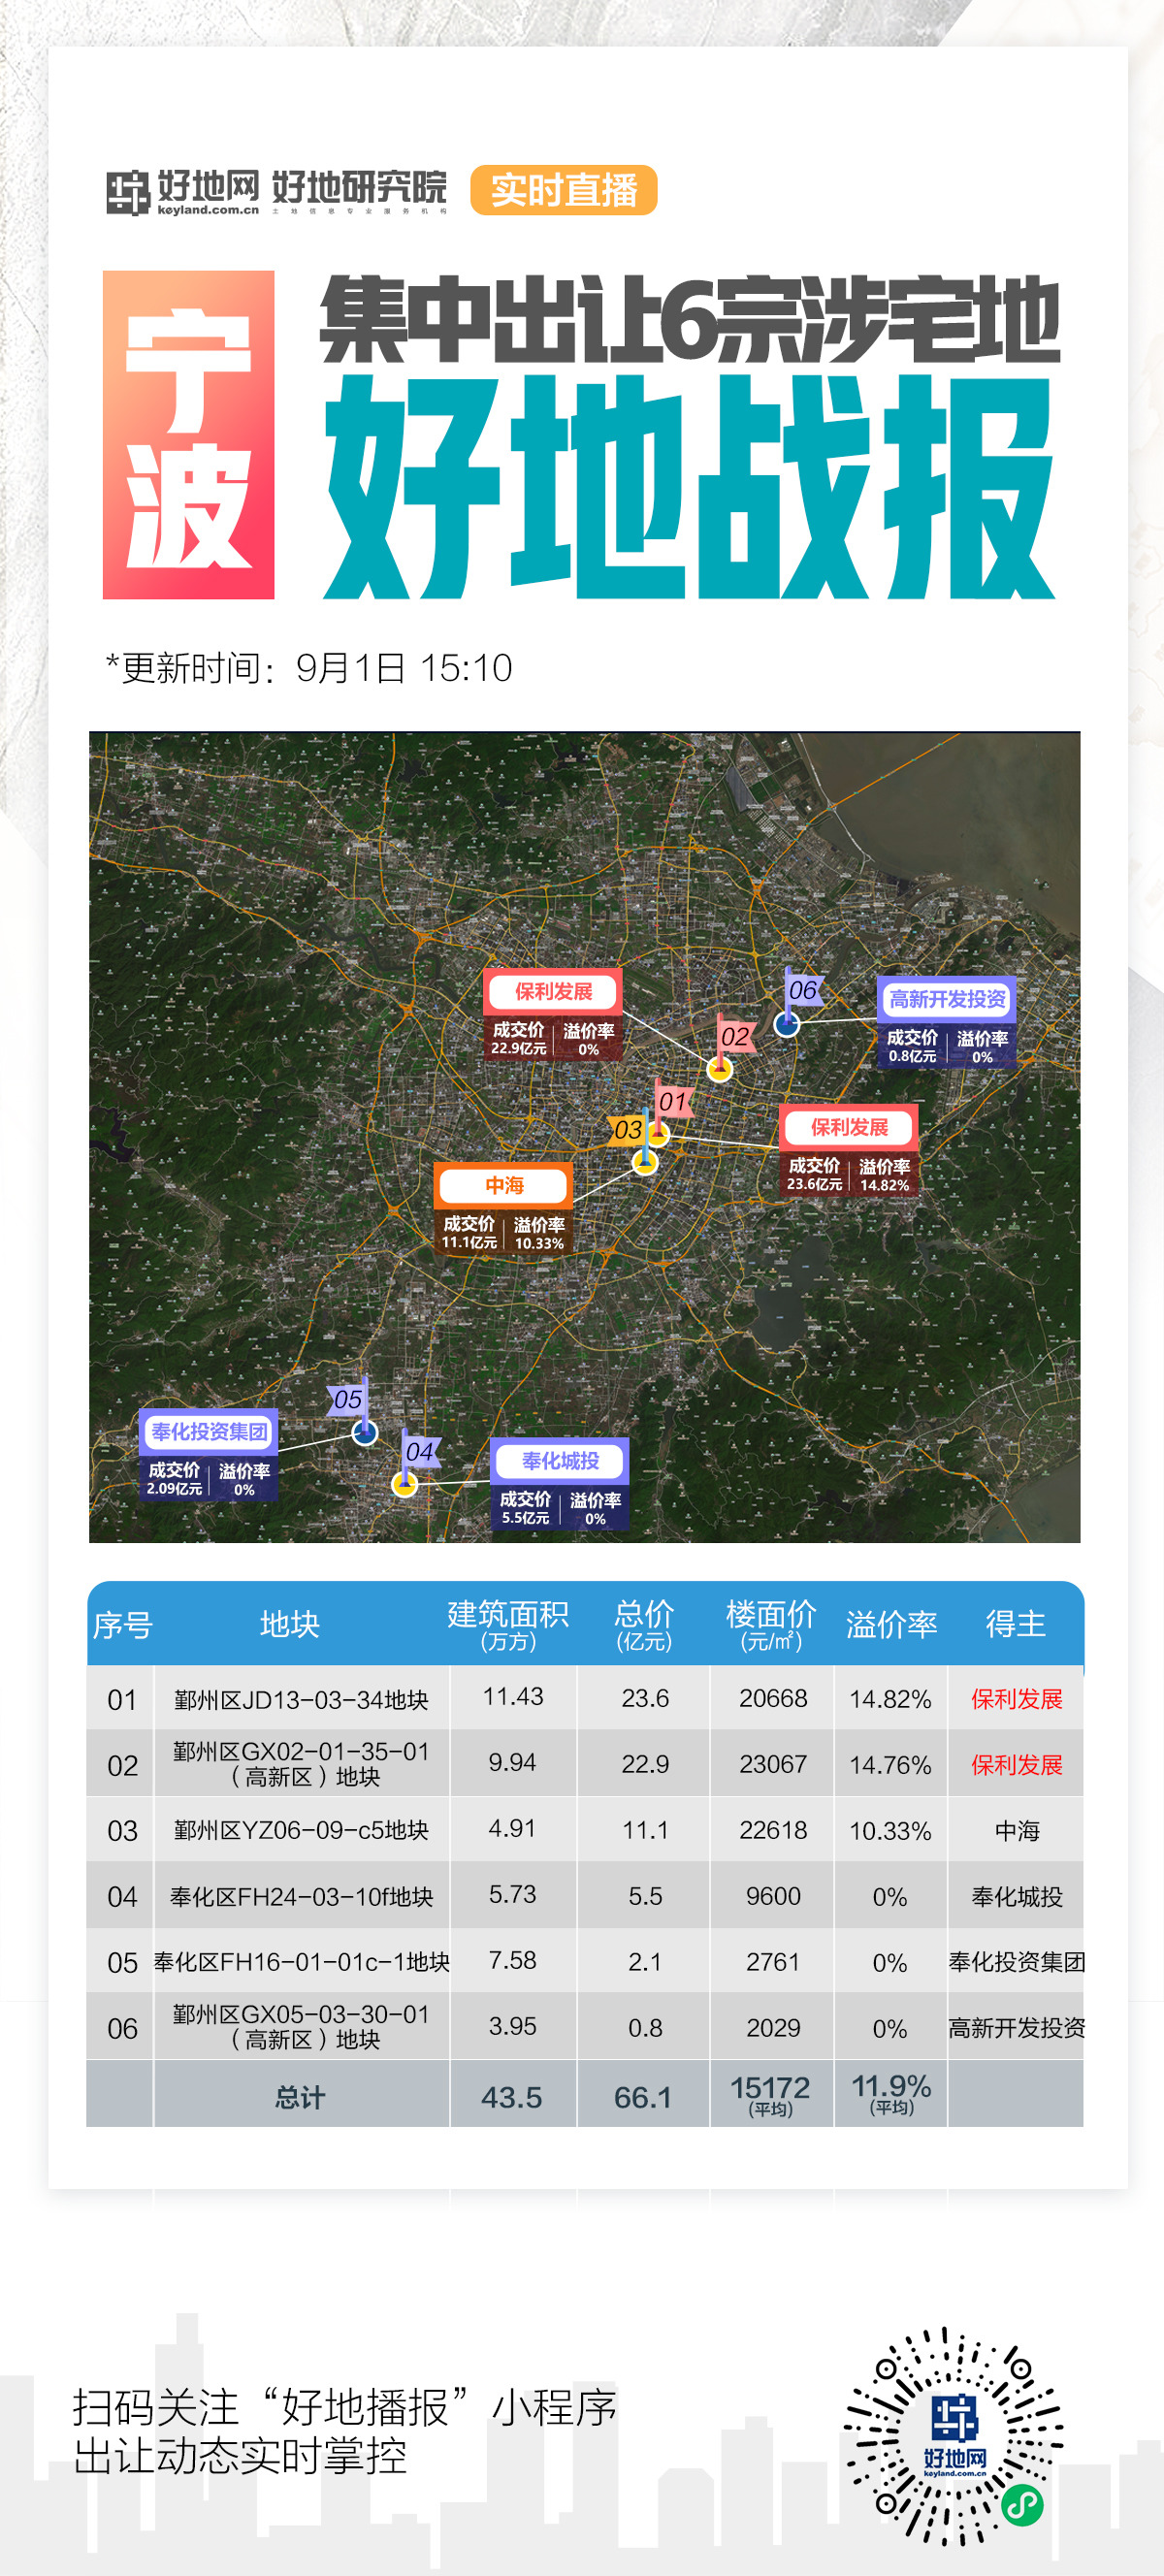Click map flag marker 04

[x=419, y=1452]
